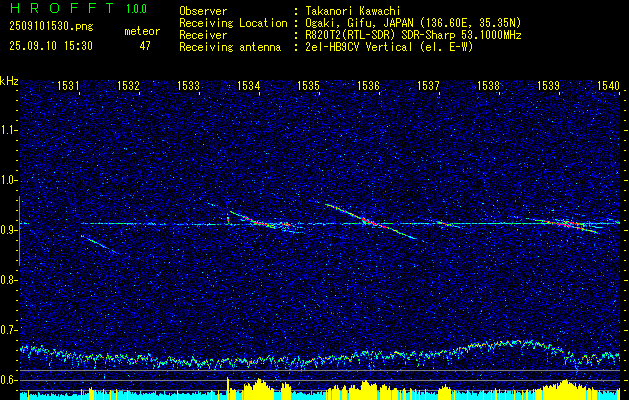Click the 1532 time marker

(x=128, y=85)
